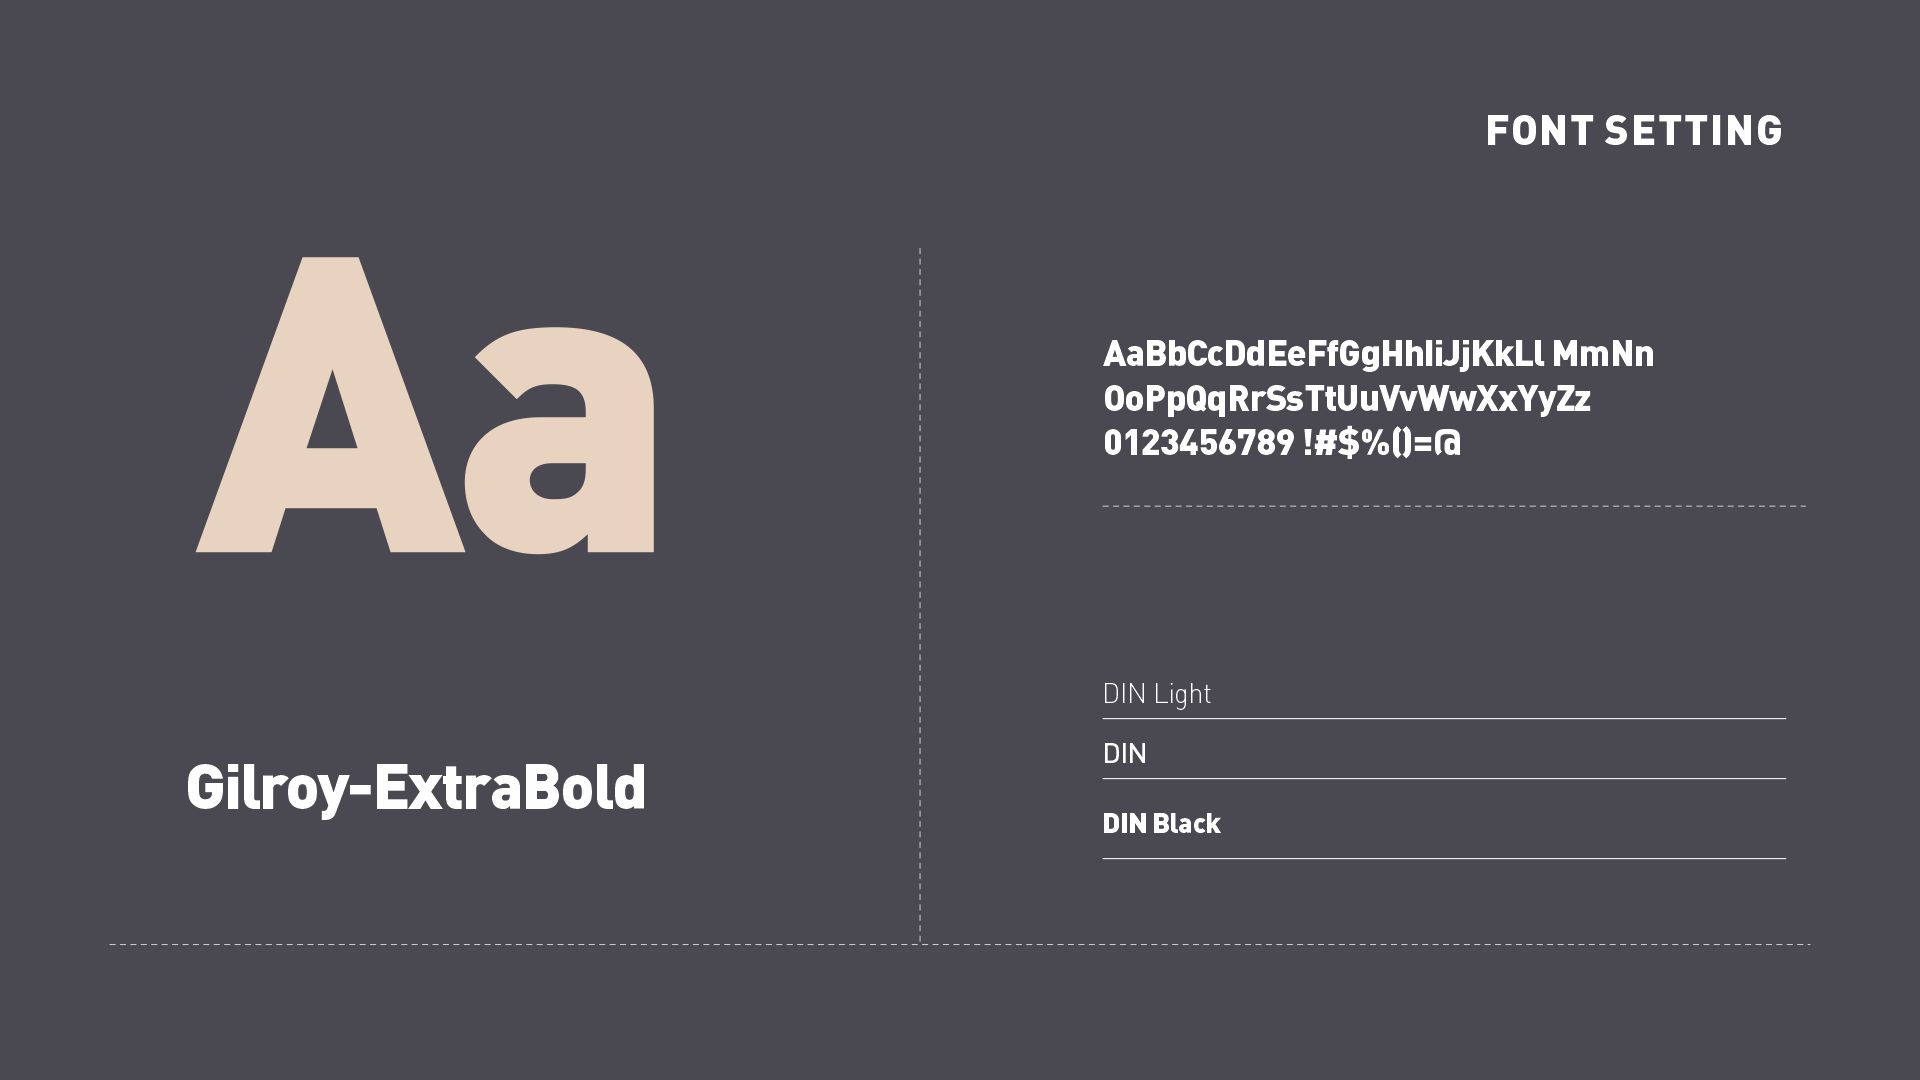
Task: Click the word SETTING in the title
Action: (1693, 131)
